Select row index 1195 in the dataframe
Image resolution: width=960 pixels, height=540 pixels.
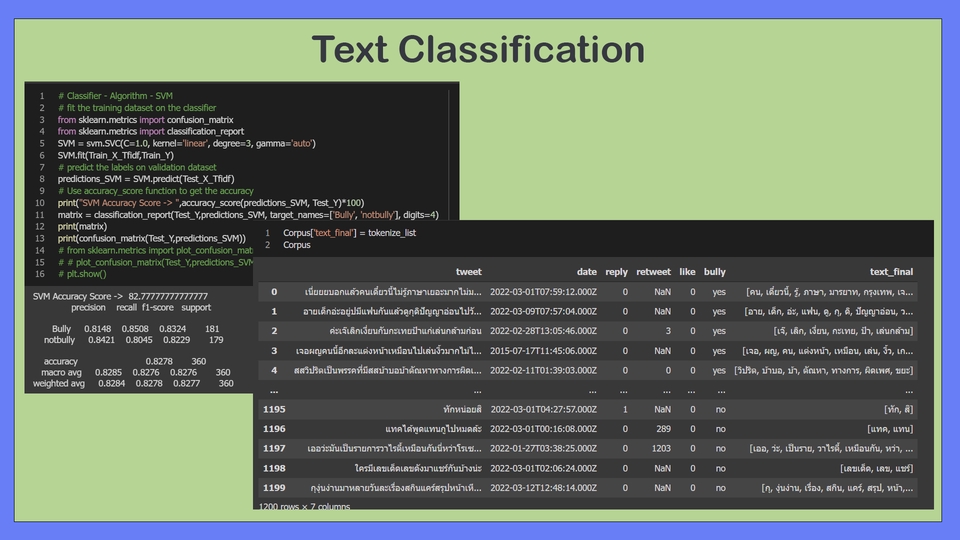(x=274, y=410)
